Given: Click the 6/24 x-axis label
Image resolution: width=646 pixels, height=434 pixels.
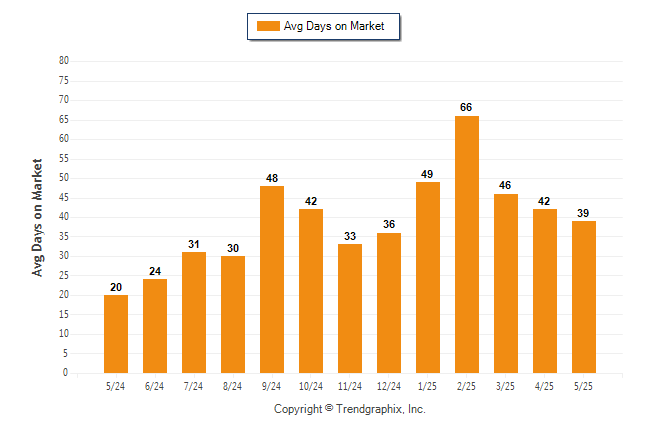Looking at the screenshot, I should point(154,386).
